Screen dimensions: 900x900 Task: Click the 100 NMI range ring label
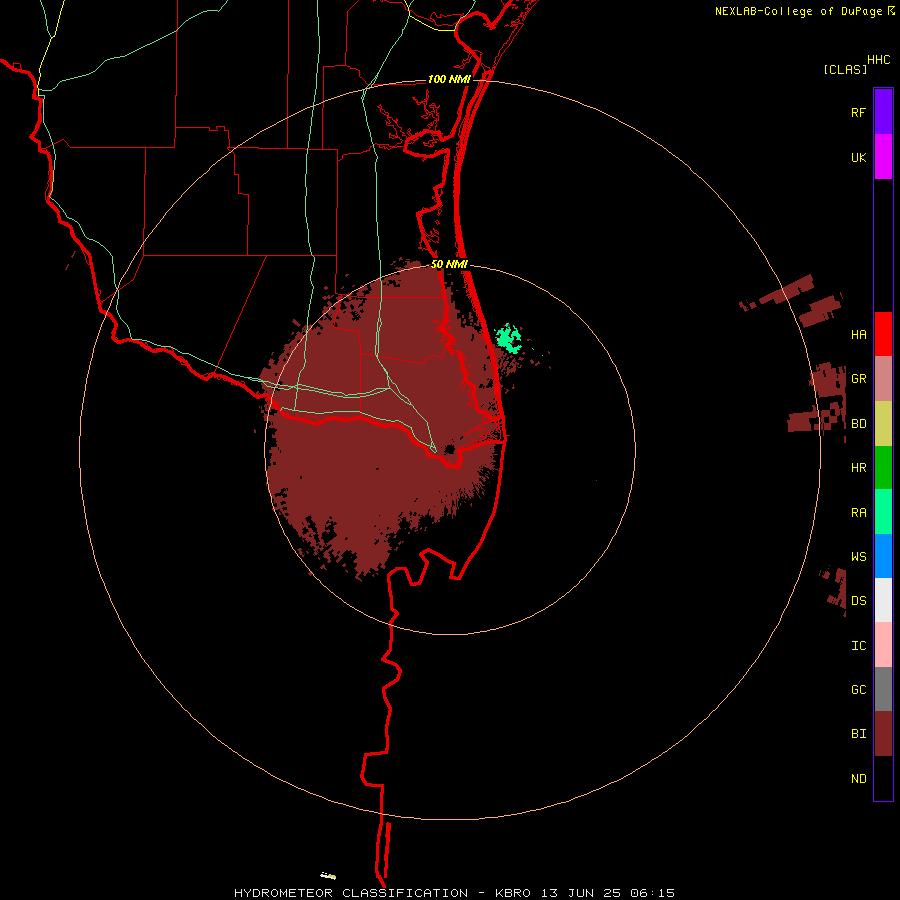[449, 79]
